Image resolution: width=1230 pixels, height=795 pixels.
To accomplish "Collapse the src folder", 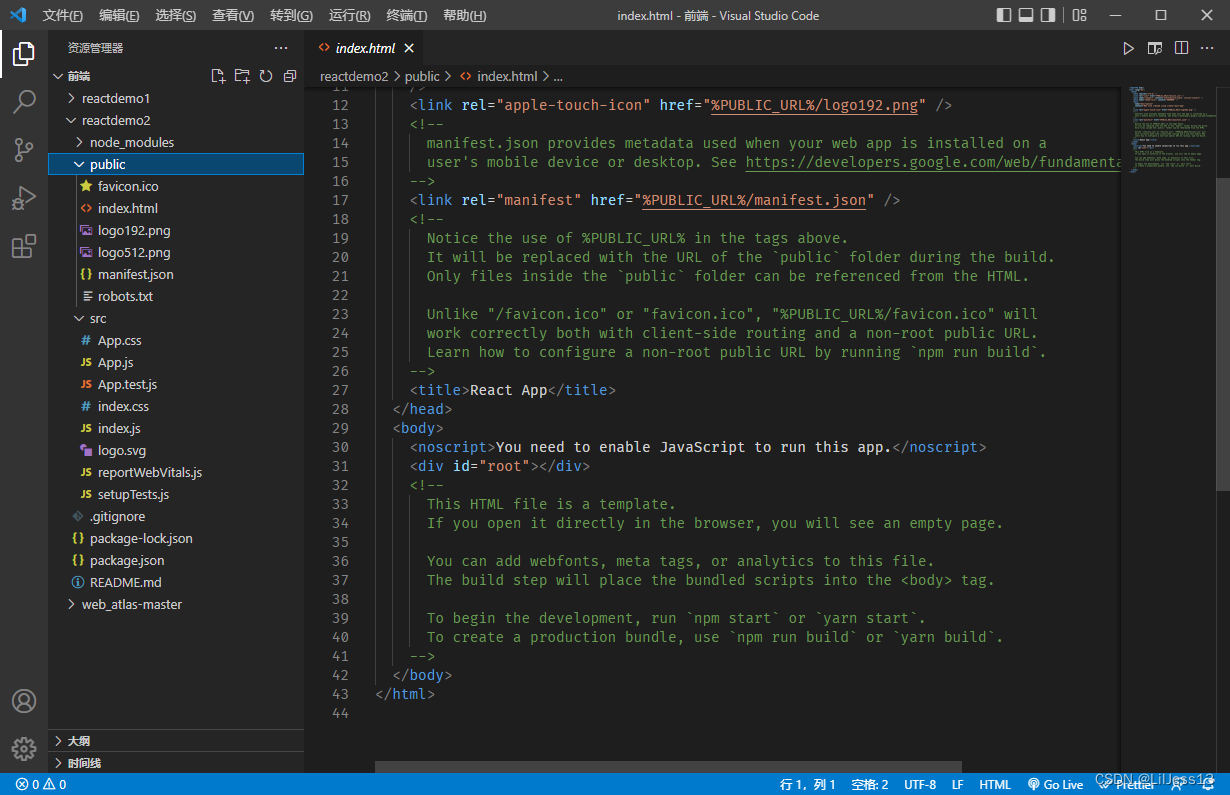I will (x=97, y=318).
